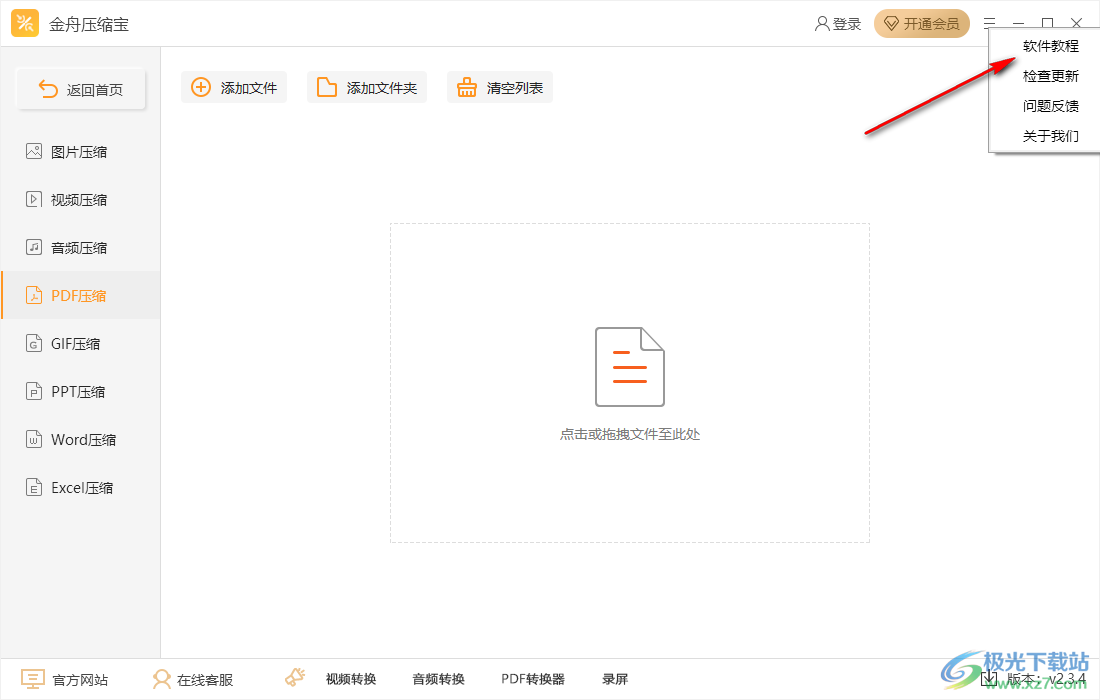1100x700 pixels.
Task: Click the plus icon of 添加文件
Action: click(201, 88)
